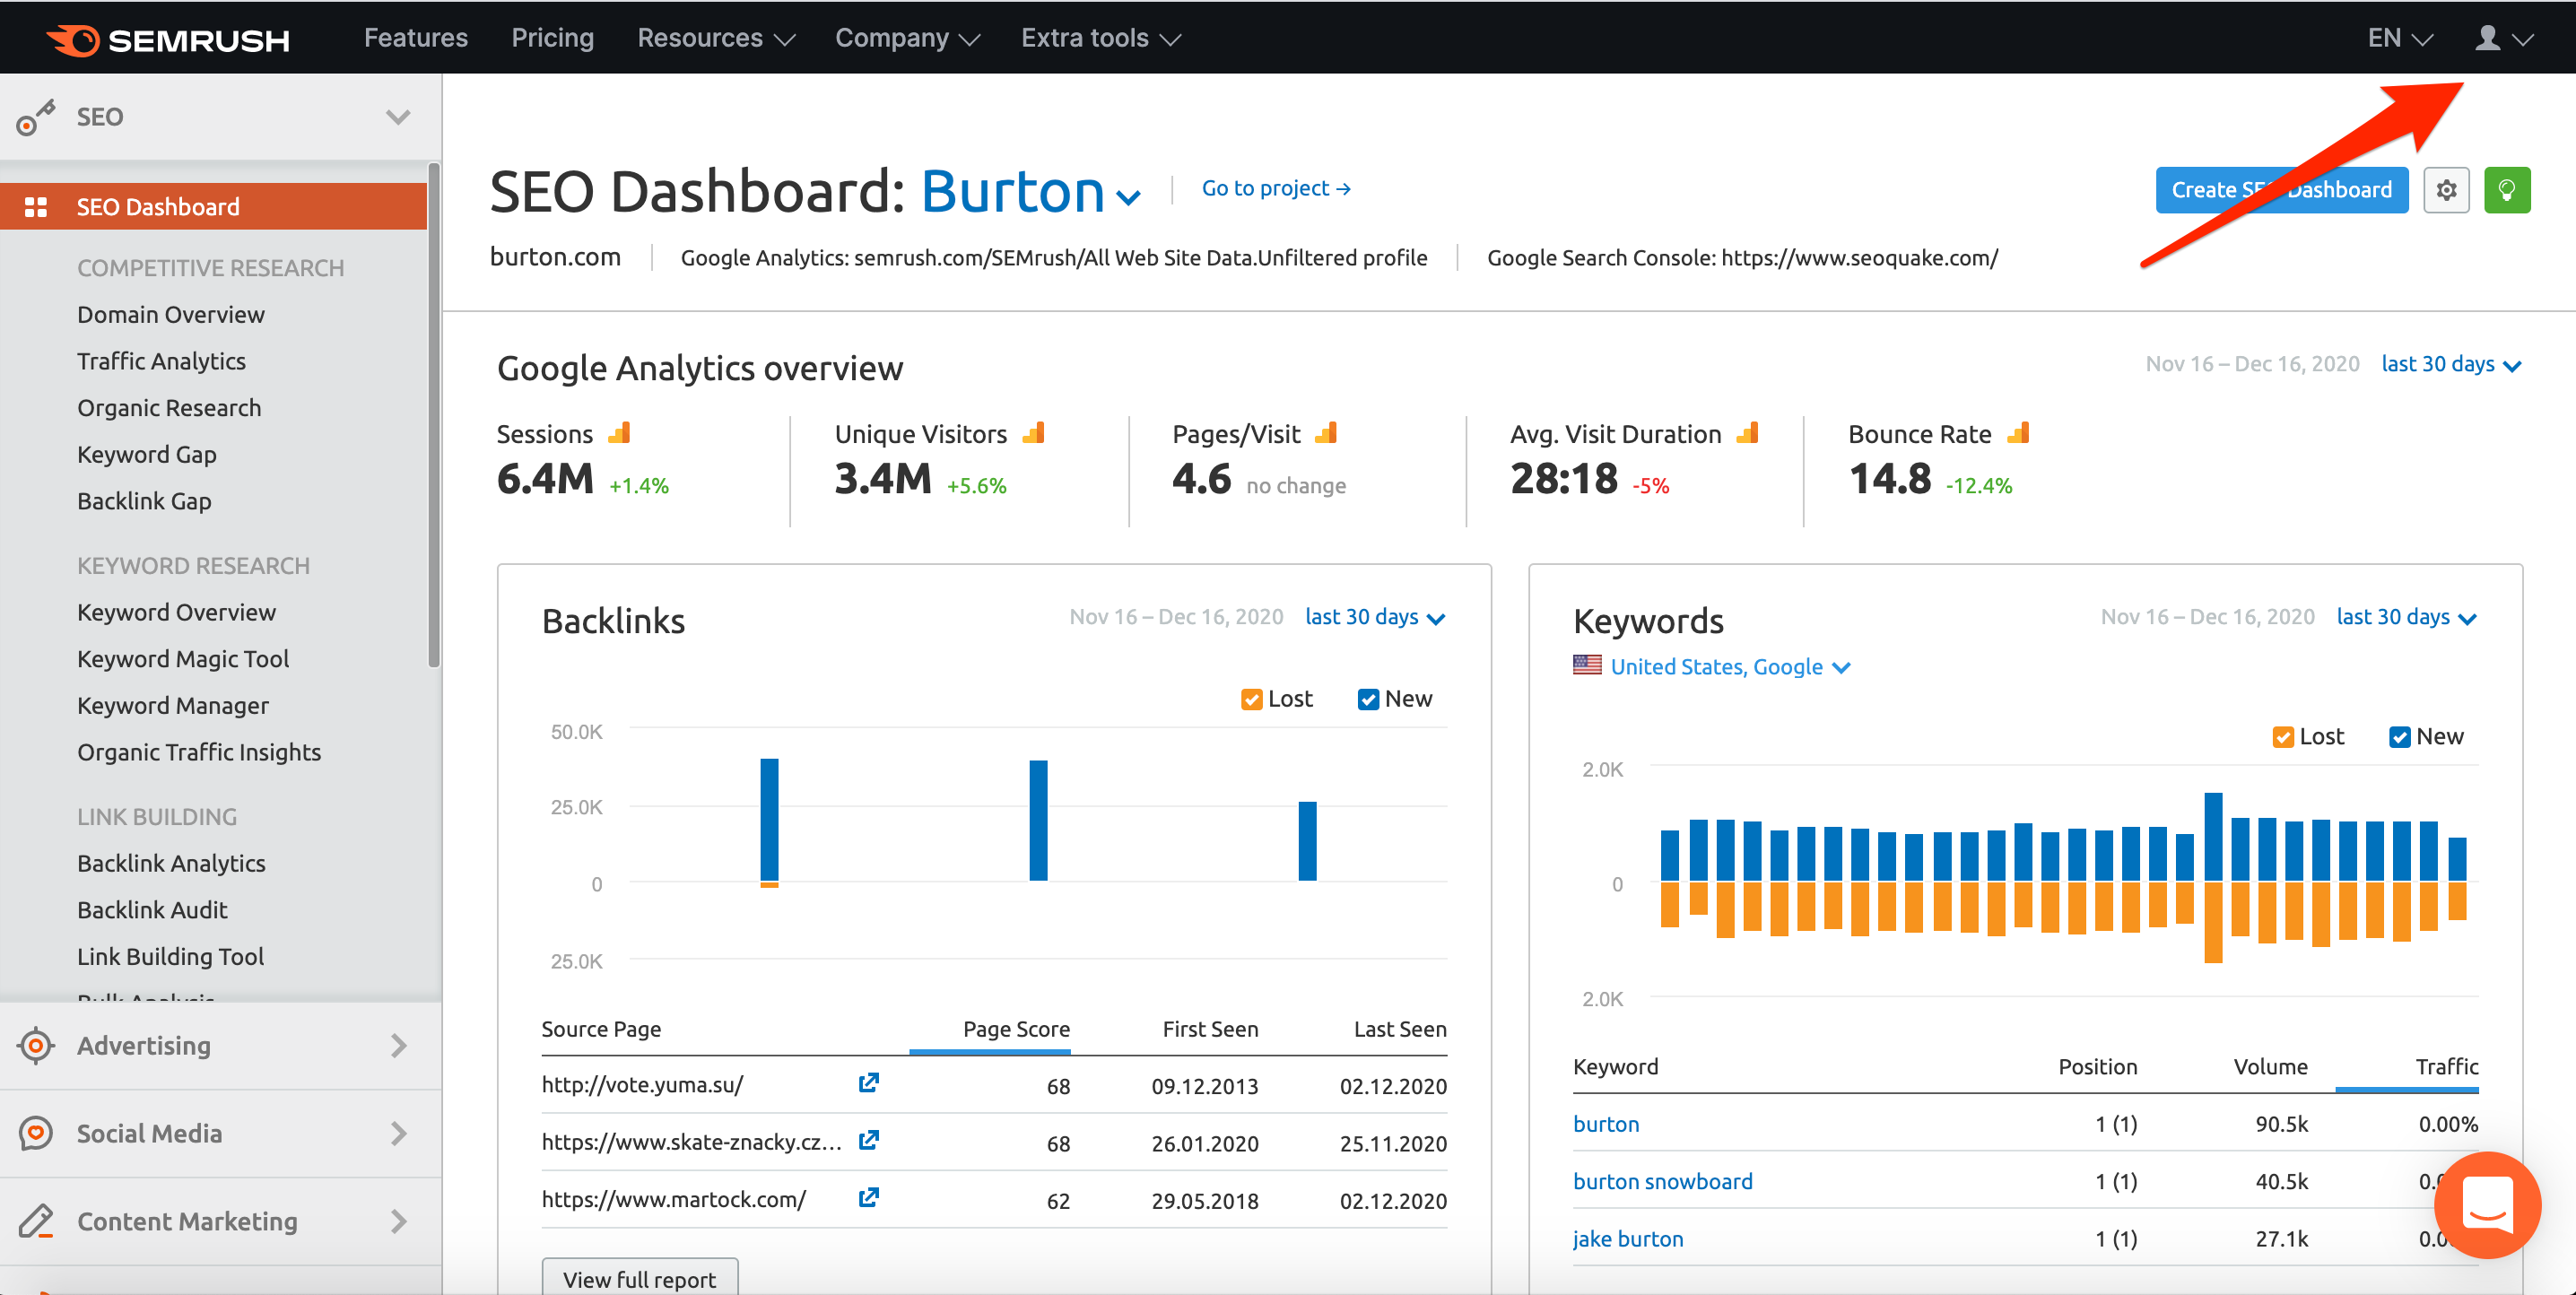2576x1295 pixels.
Task: Click the Social Media chat icon
Action: [36, 1133]
